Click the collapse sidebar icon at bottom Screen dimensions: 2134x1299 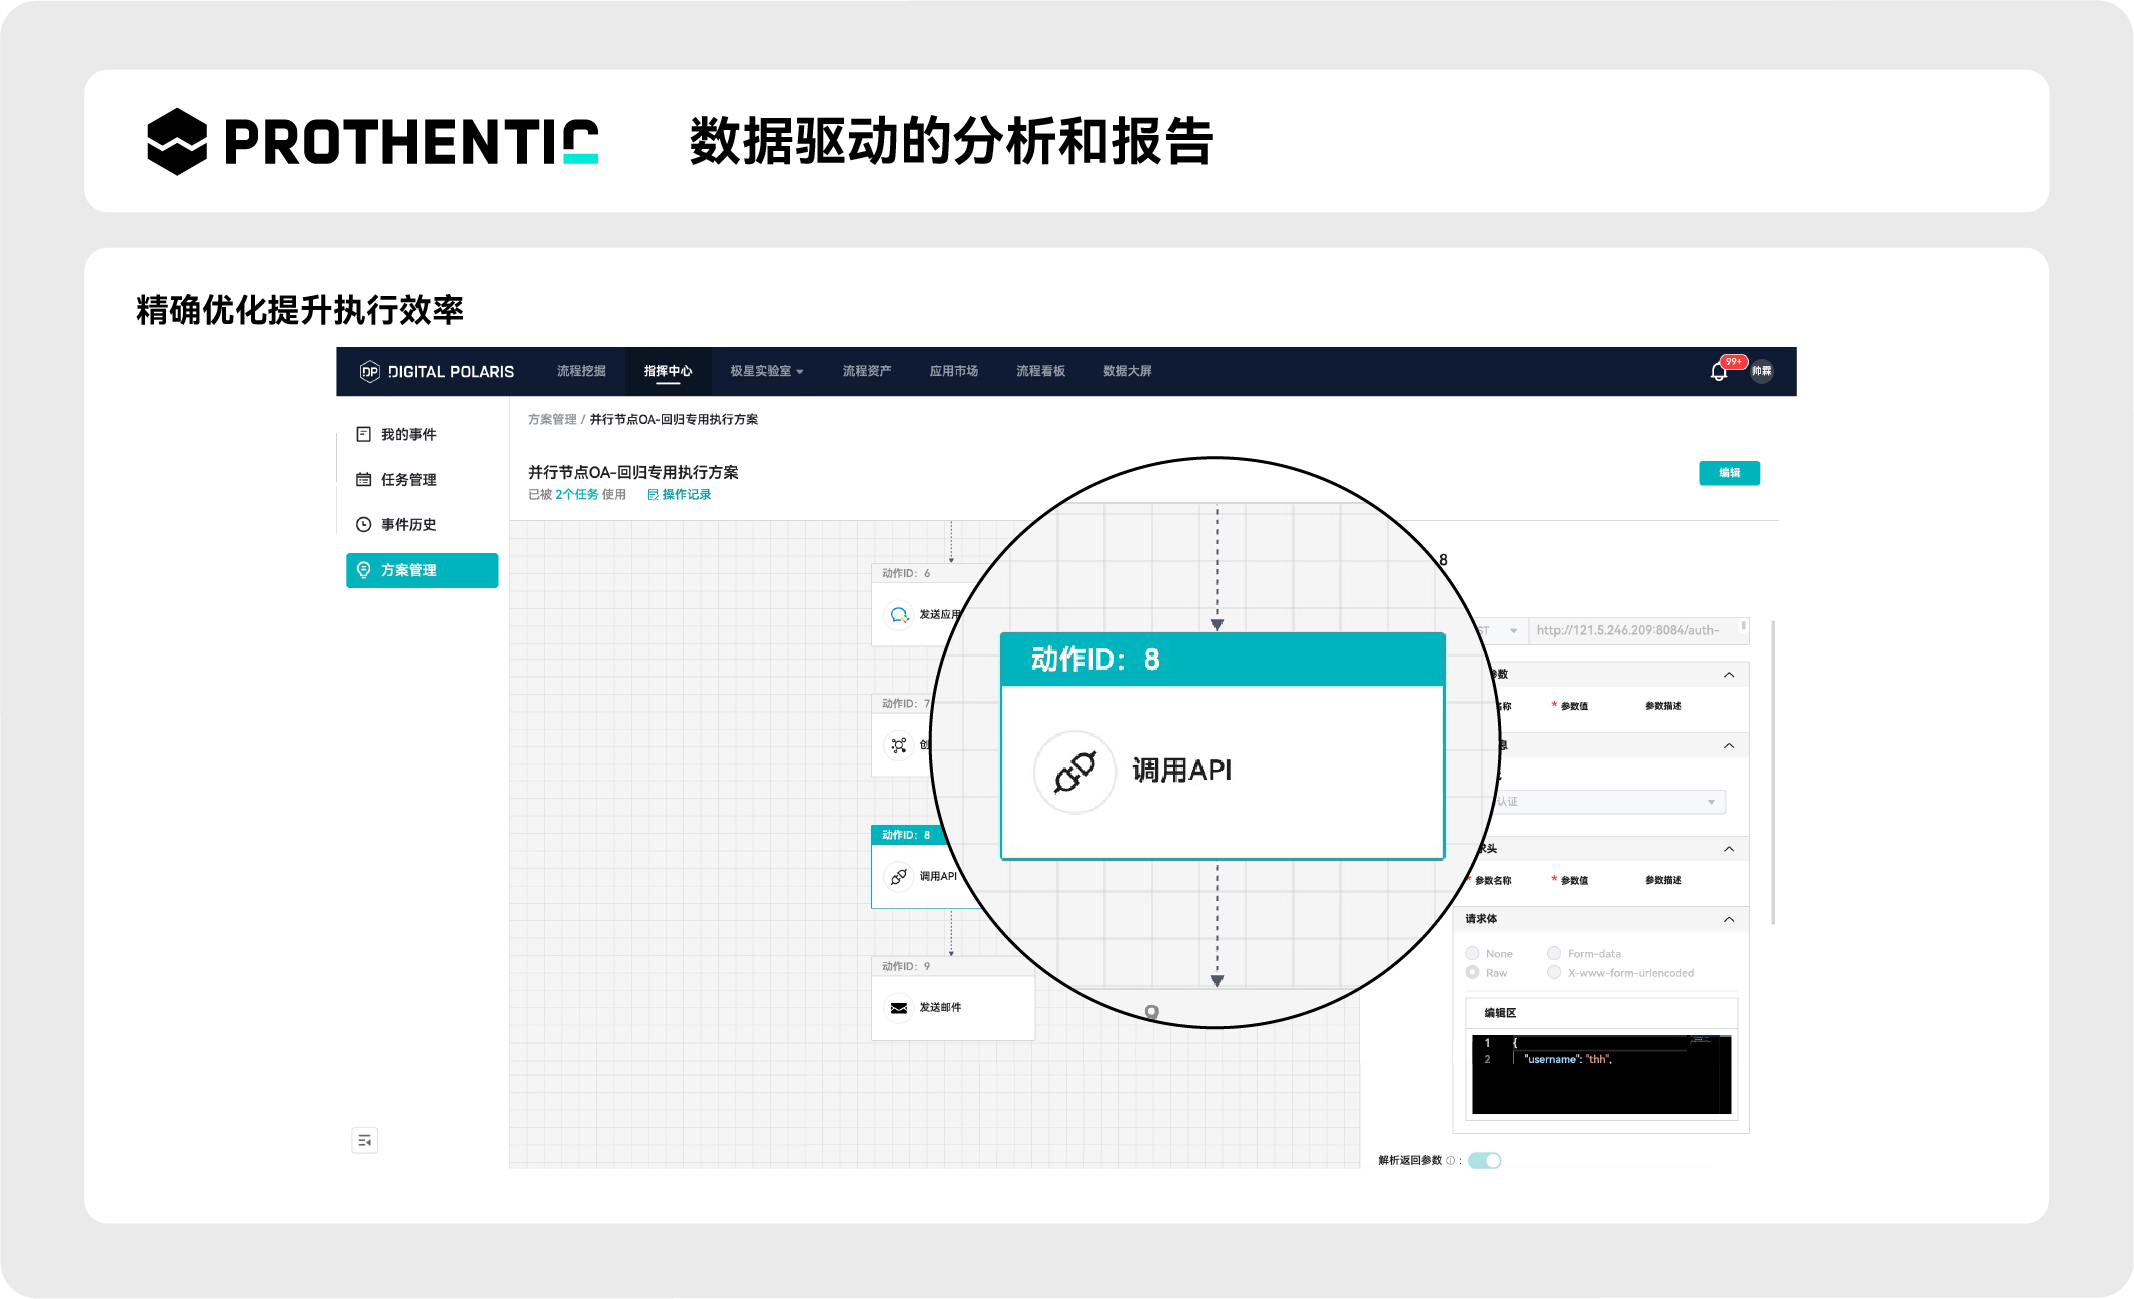click(x=364, y=1140)
